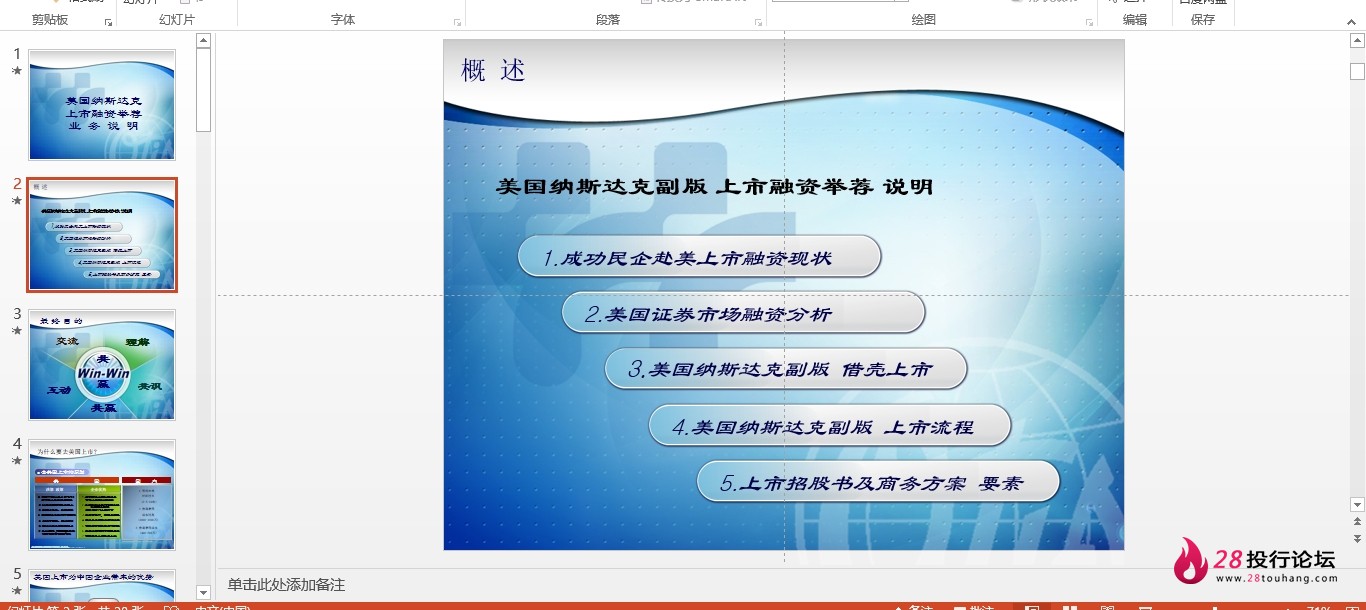
Task: Click the animation star beside slide 2
Action: coord(17,201)
